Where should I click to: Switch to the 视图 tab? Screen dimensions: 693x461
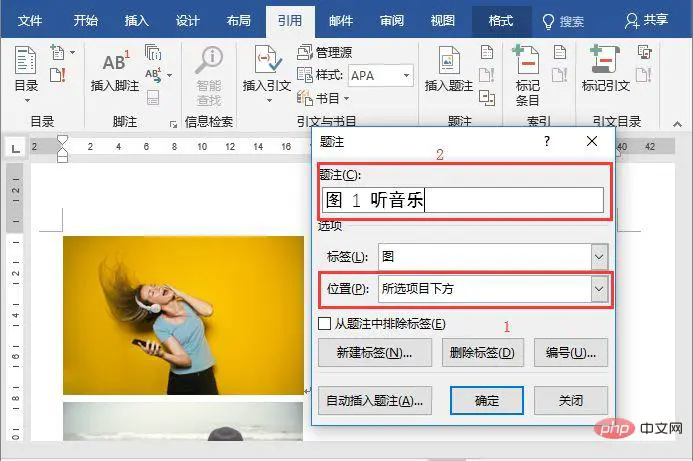click(x=442, y=20)
